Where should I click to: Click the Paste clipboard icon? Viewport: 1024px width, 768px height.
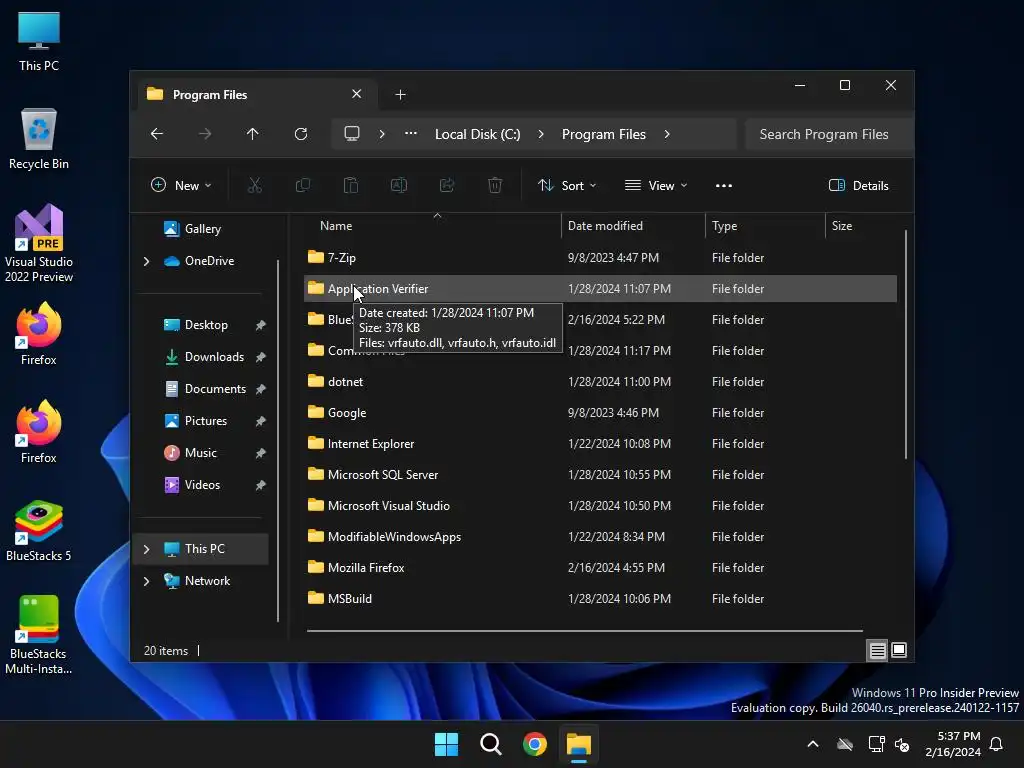351,185
